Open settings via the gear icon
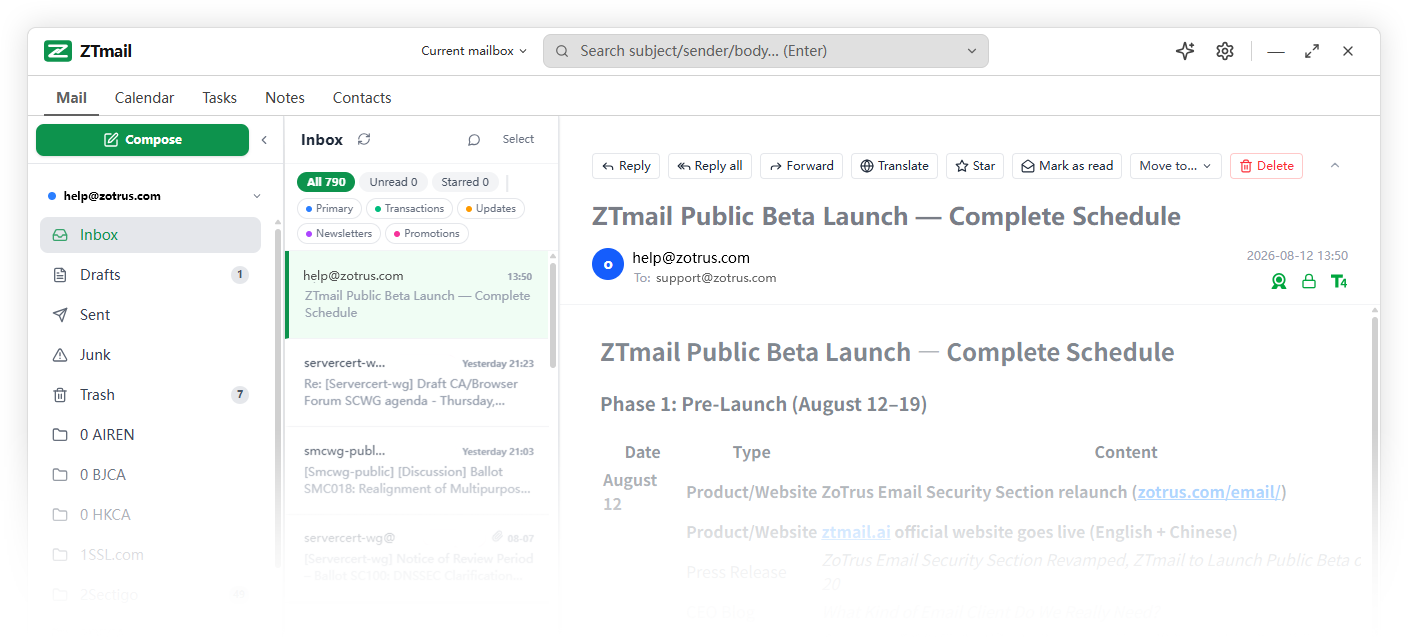Image resolution: width=1408 pixels, height=637 pixels. [x=1225, y=51]
